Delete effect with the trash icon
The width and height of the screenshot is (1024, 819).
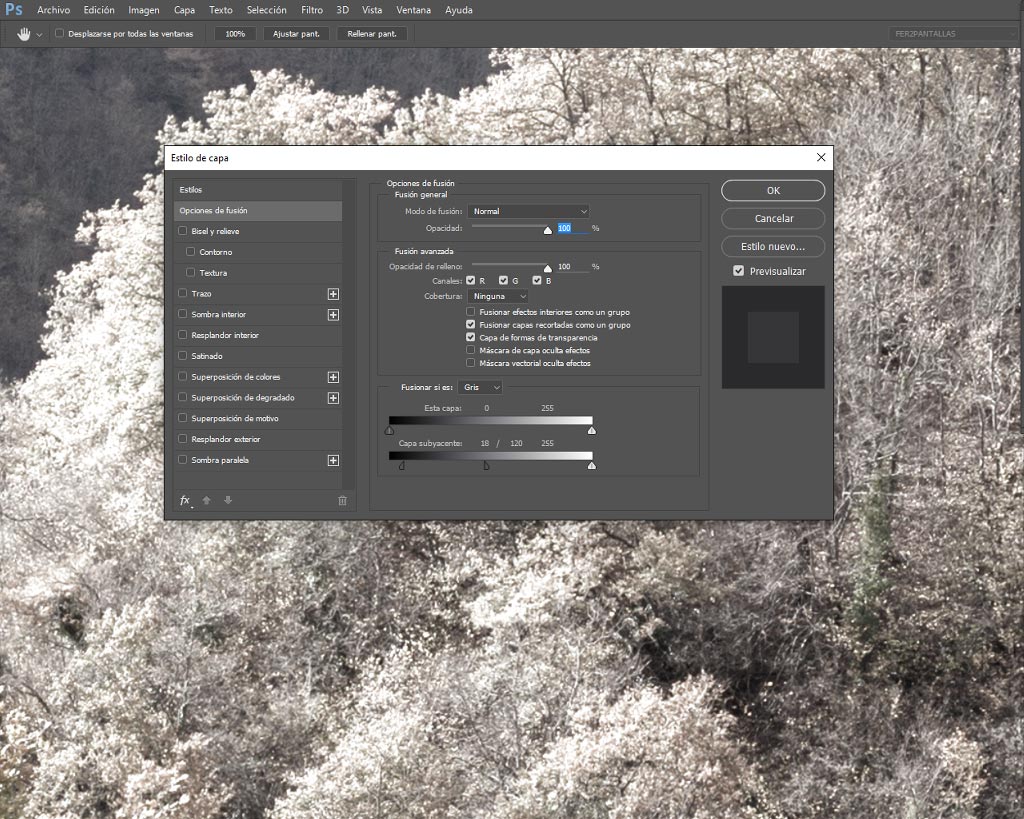pyautogui.click(x=342, y=500)
